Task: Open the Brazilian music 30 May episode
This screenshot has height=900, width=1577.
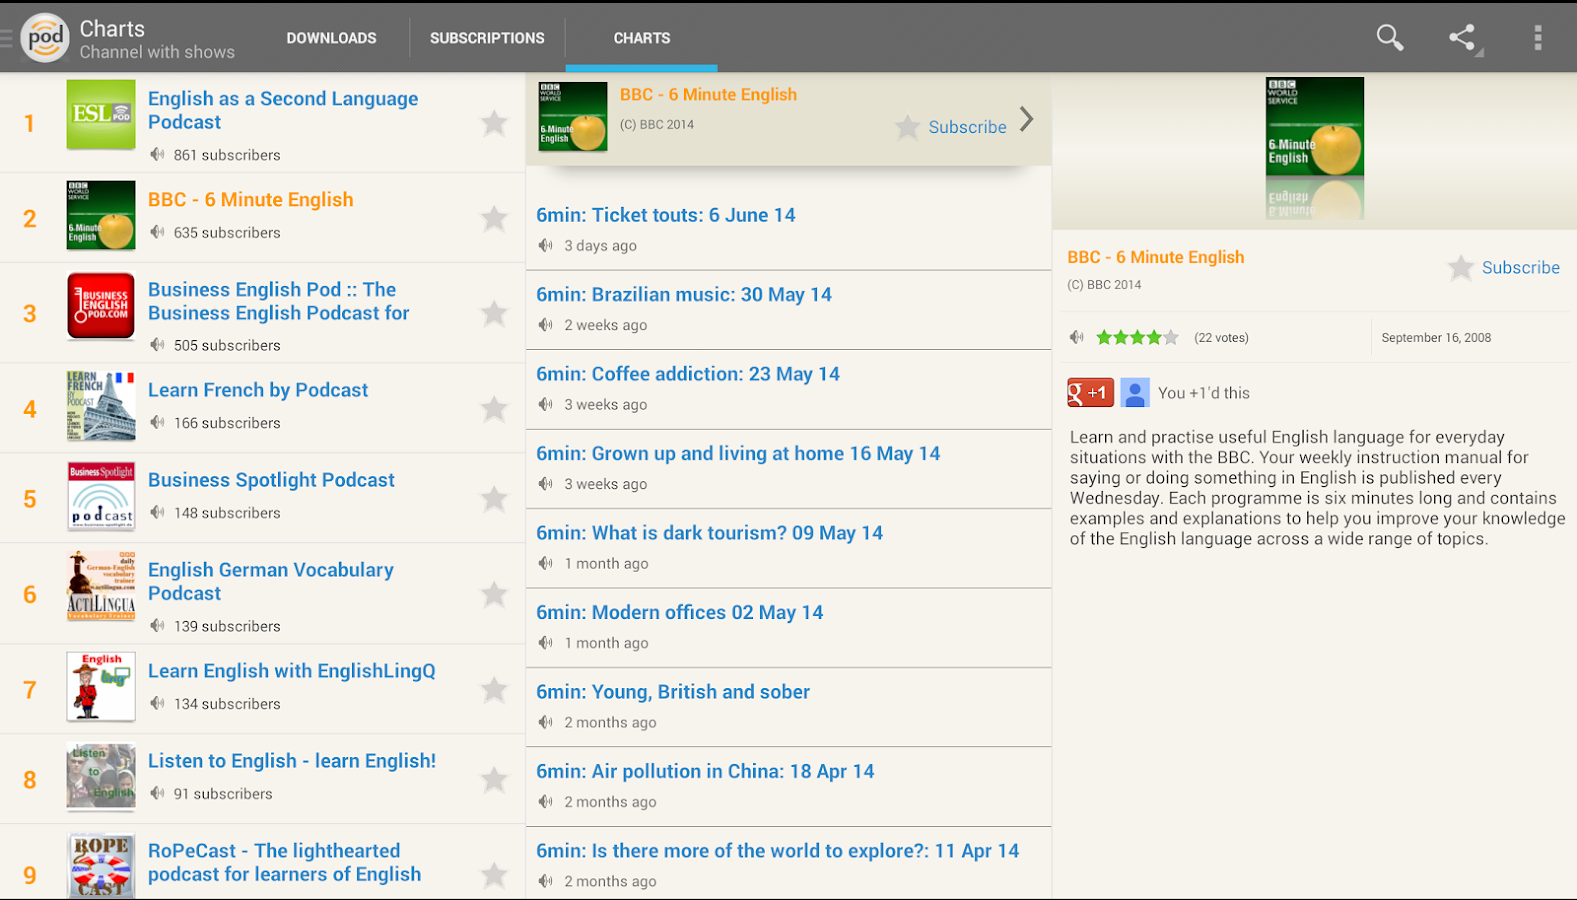Action: coord(684,295)
